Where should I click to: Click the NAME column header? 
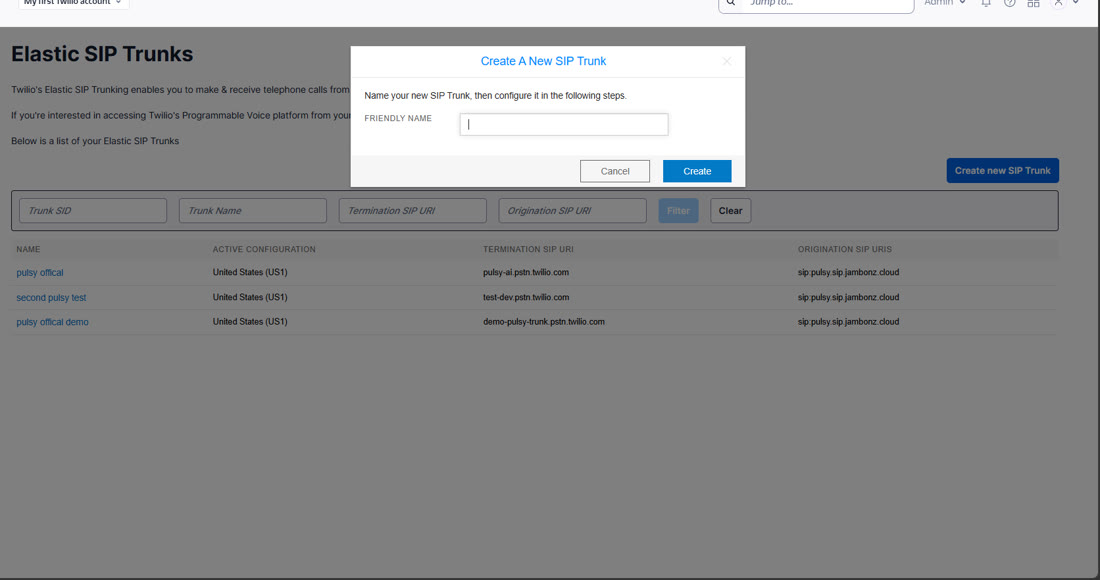pos(28,249)
